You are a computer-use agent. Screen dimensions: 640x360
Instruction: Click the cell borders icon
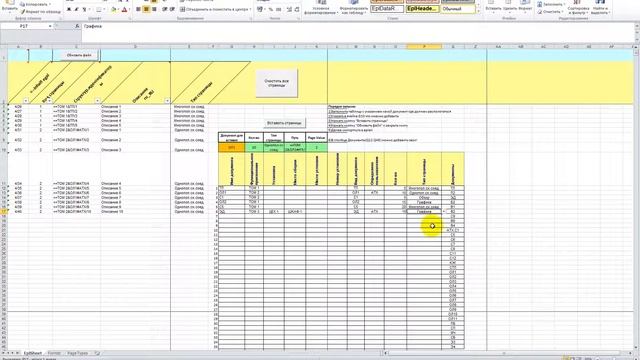pyautogui.click(x=99, y=9)
